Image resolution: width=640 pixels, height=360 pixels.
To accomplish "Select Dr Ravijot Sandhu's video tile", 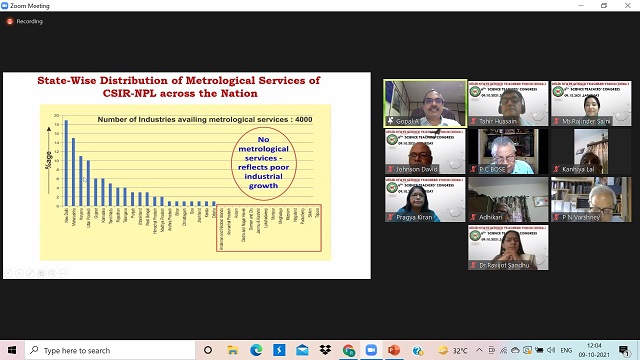I will coord(508,247).
